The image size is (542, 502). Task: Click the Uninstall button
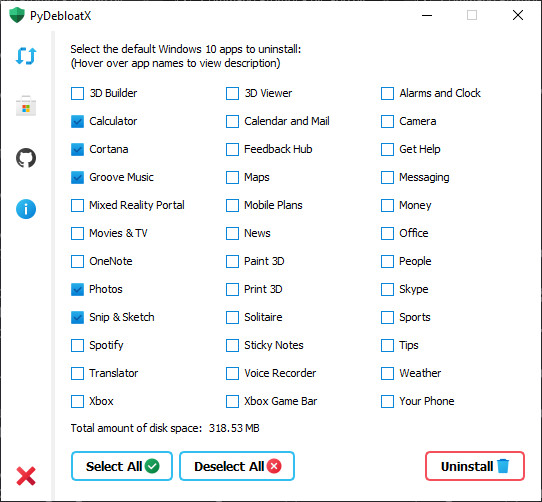click(x=475, y=466)
